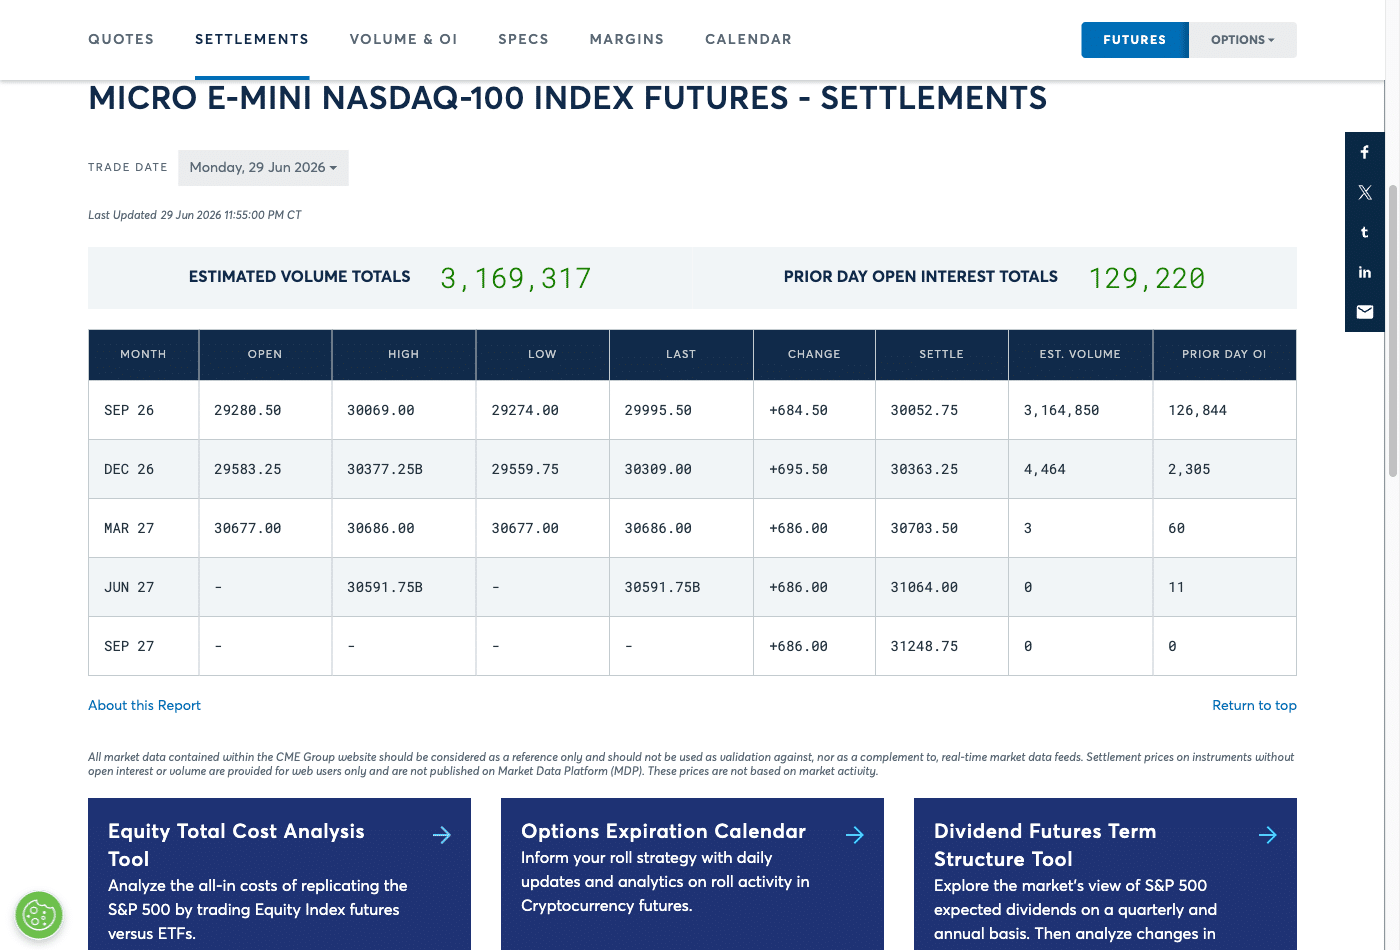Click the Return to top link
Screen dimensions: 1400x950
1254,705
